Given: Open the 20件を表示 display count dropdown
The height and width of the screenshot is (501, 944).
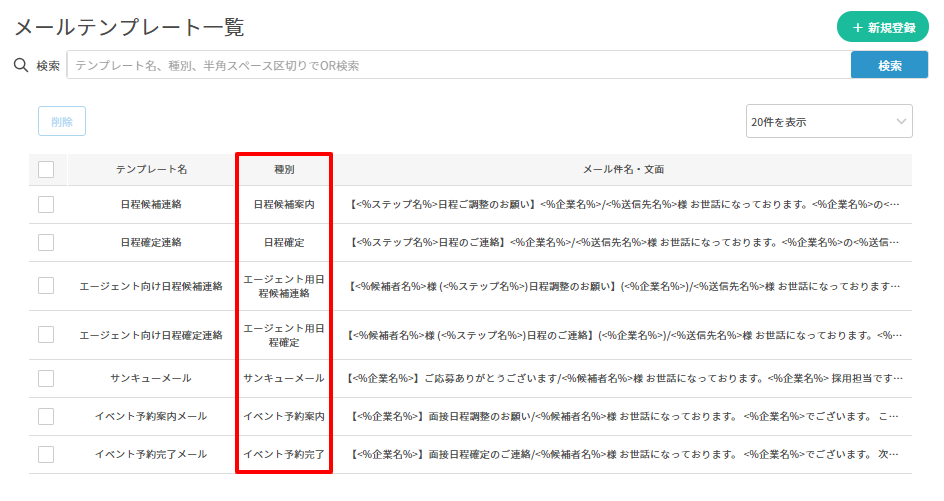Looking at the screenshot, I should 828,122.
